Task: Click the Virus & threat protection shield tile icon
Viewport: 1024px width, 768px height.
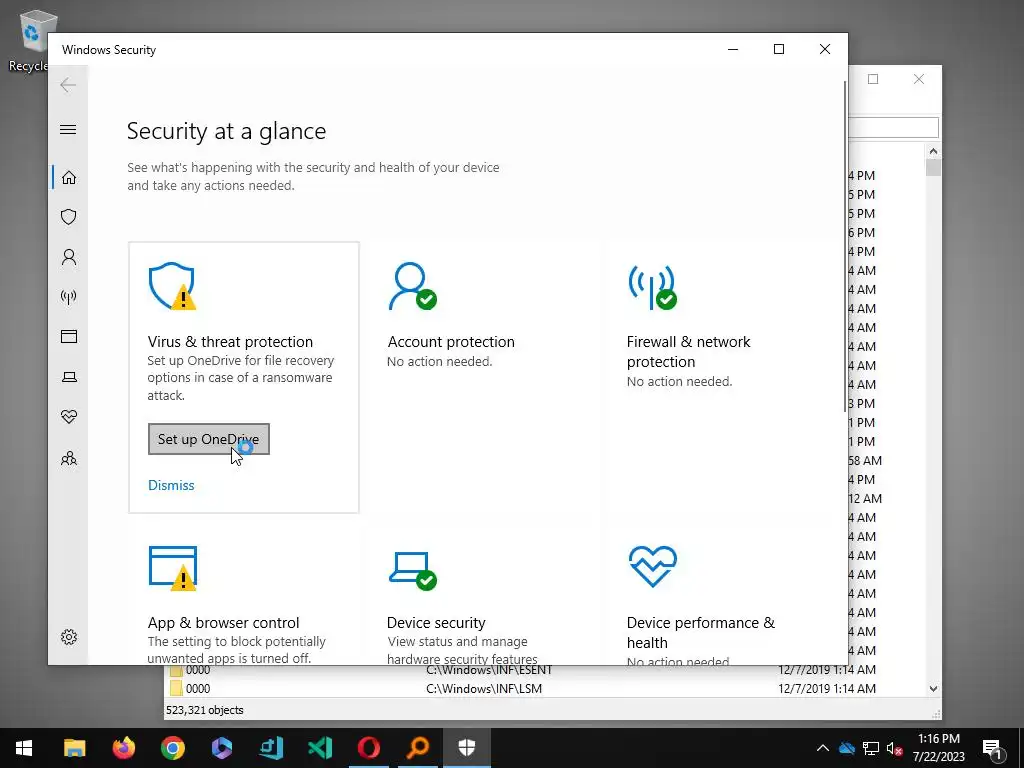Action: [x=172, y=286]
